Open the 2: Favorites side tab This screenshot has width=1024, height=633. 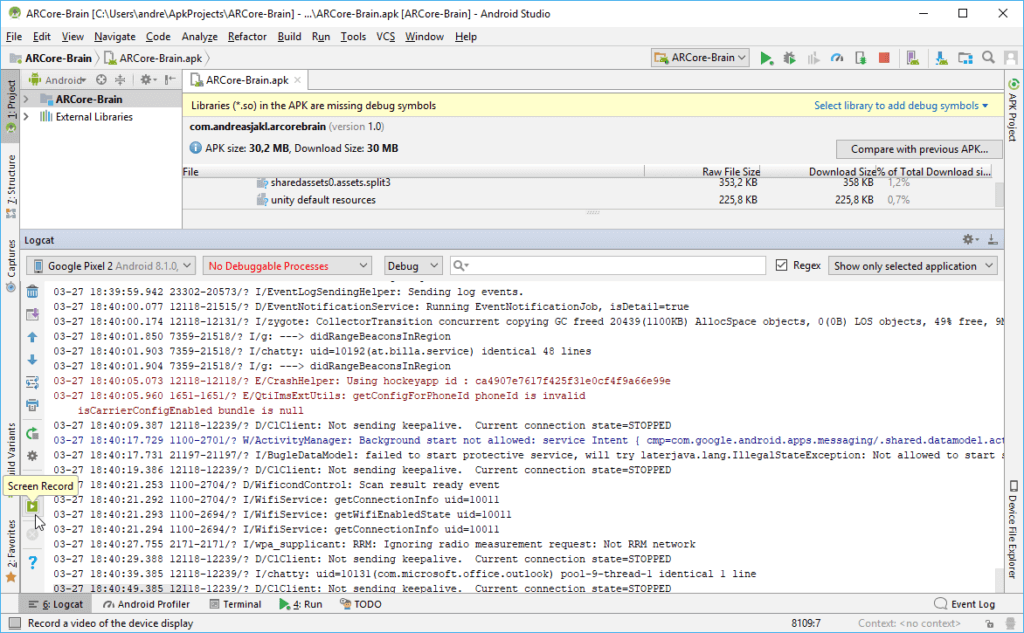click(10, 550)
